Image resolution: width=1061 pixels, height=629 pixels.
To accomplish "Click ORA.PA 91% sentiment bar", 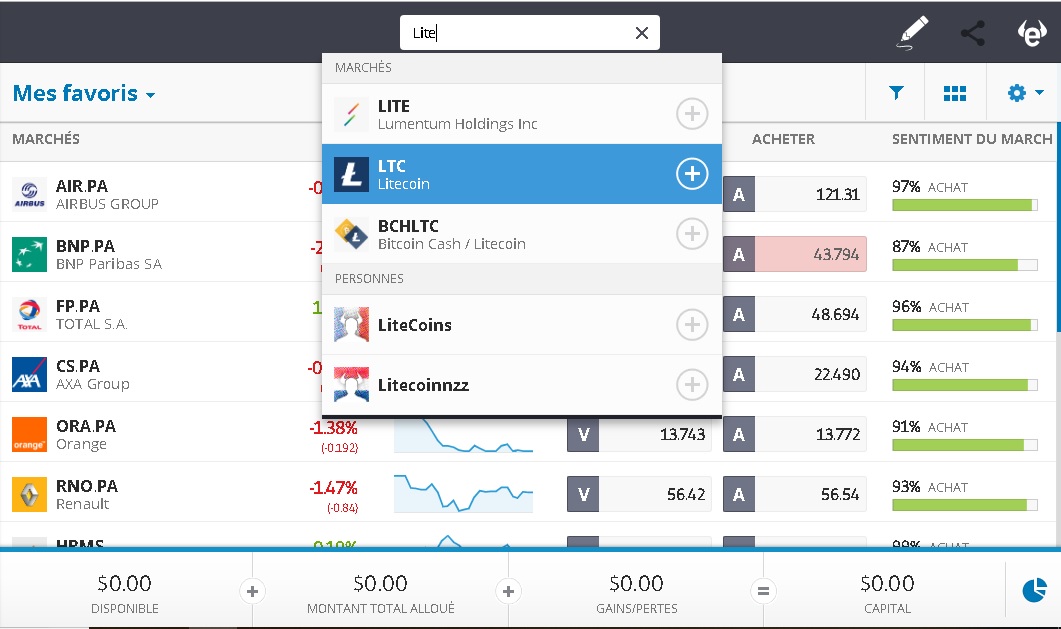I will (964, 445).
